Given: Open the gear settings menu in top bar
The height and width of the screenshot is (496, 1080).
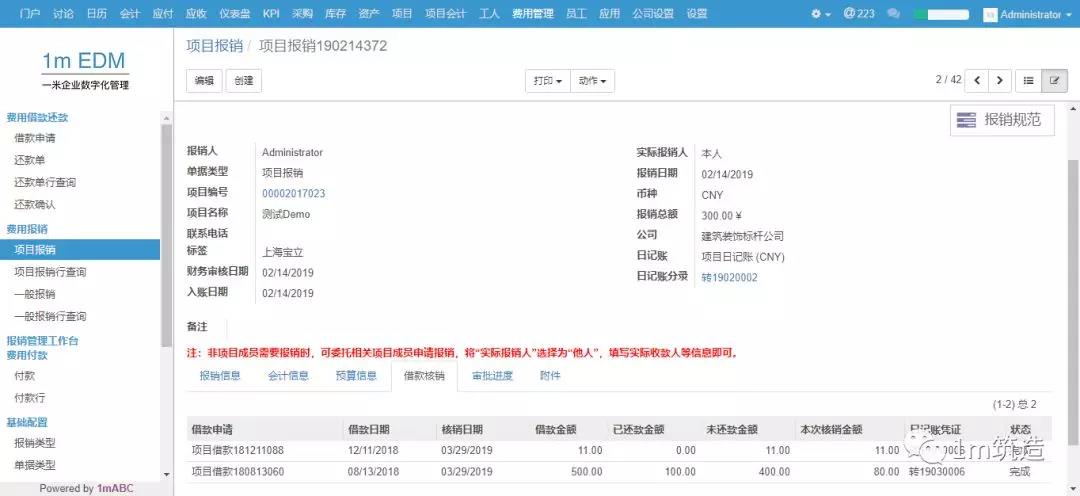Looking at the screenshot, I should click(821, 14).
